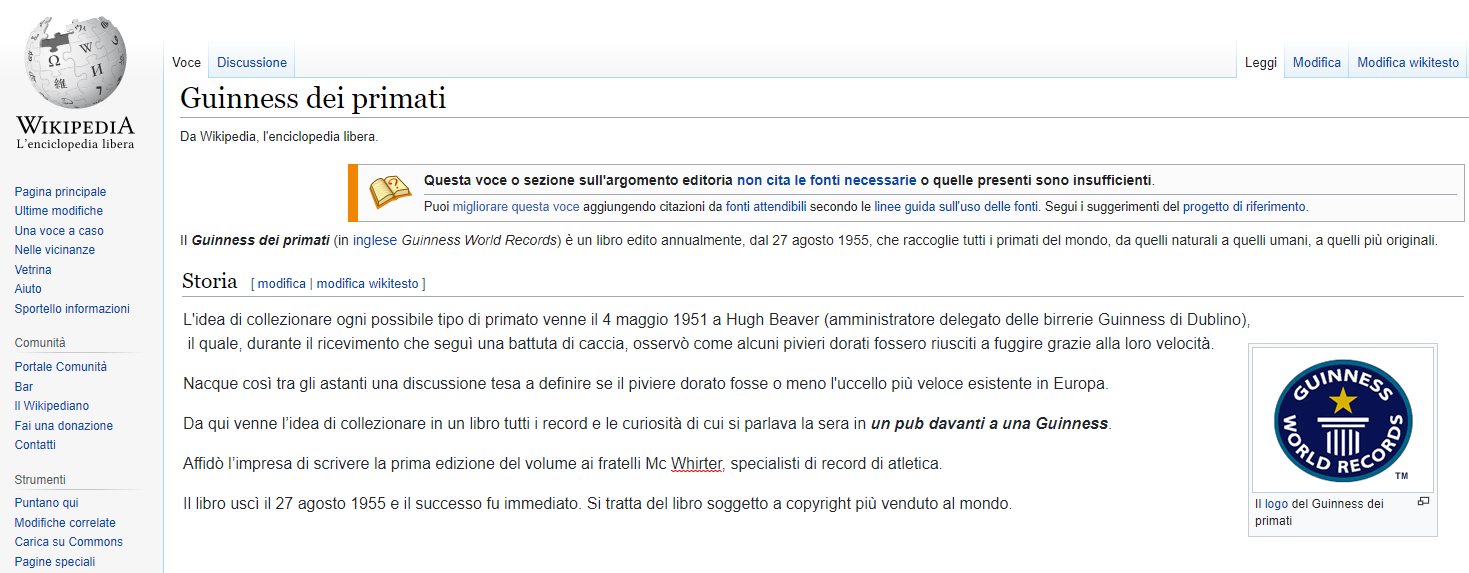The width and height of the screenshot is (1469, 573).
Task: Click the Aiuto sidebar link
Action: pos(28,289)
